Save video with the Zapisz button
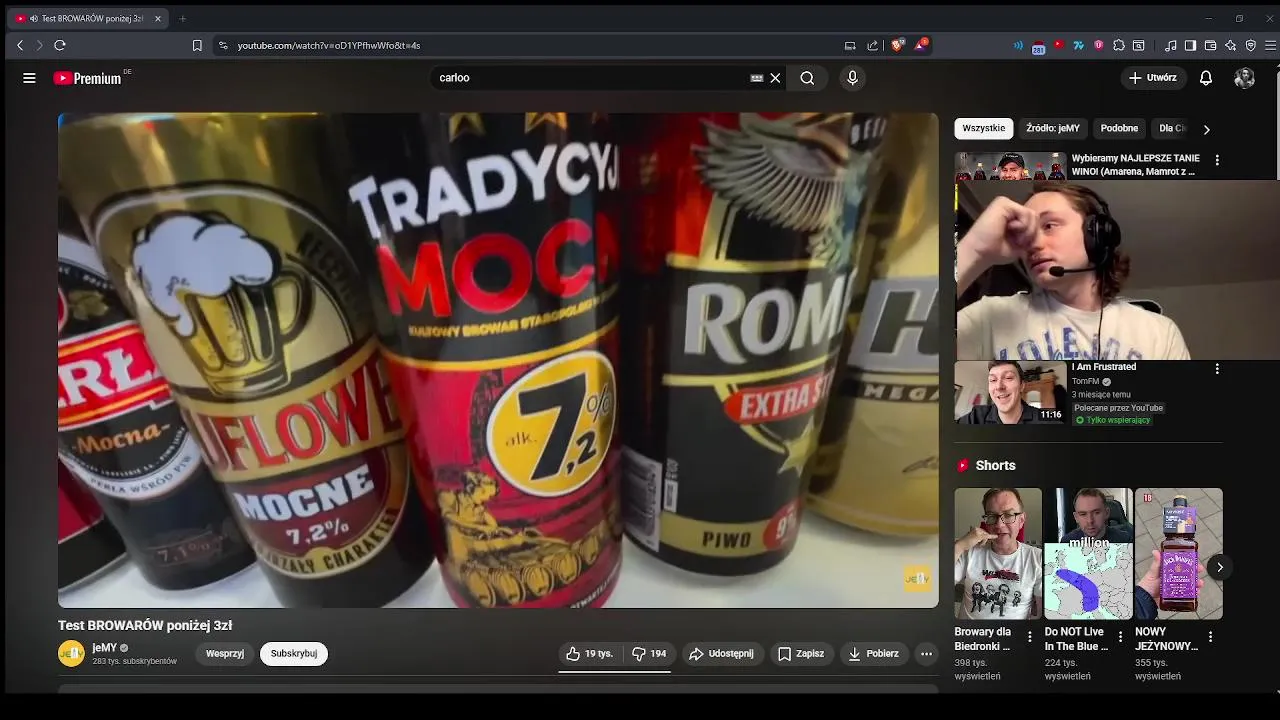This screenshot has width=1280, height=720. coord(801,654)
